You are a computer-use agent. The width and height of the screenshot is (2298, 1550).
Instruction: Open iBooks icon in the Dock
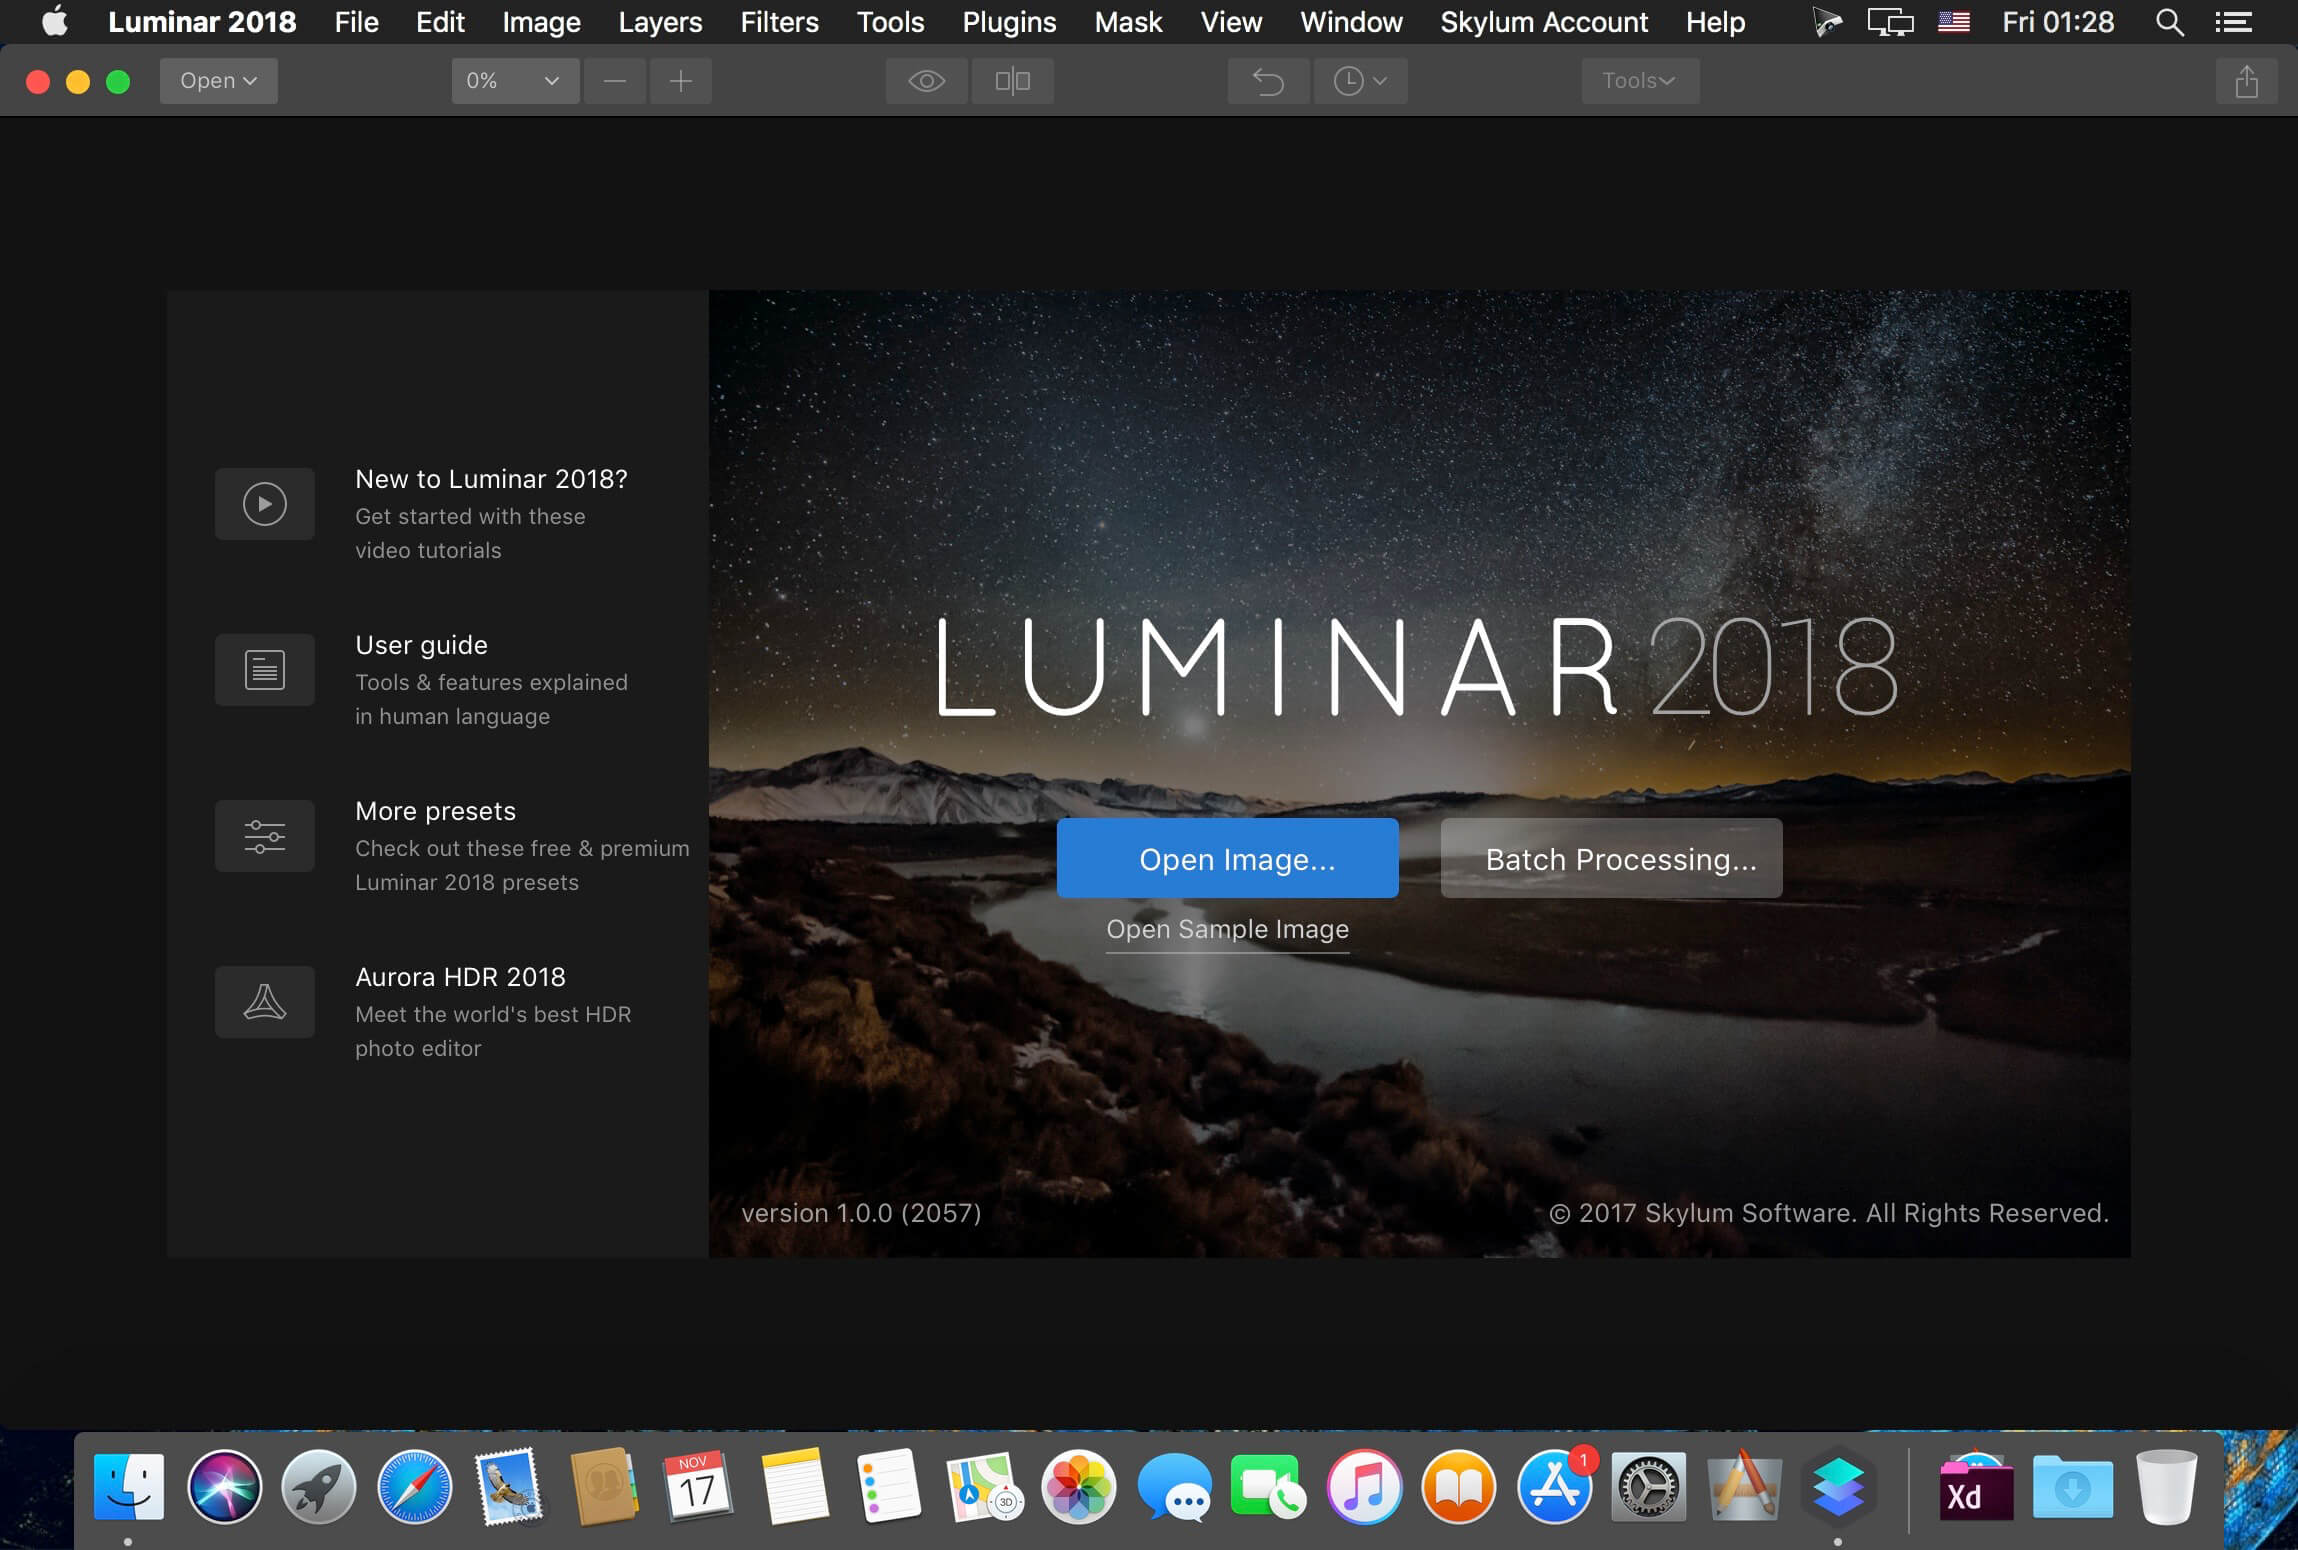point(1459,1487)
